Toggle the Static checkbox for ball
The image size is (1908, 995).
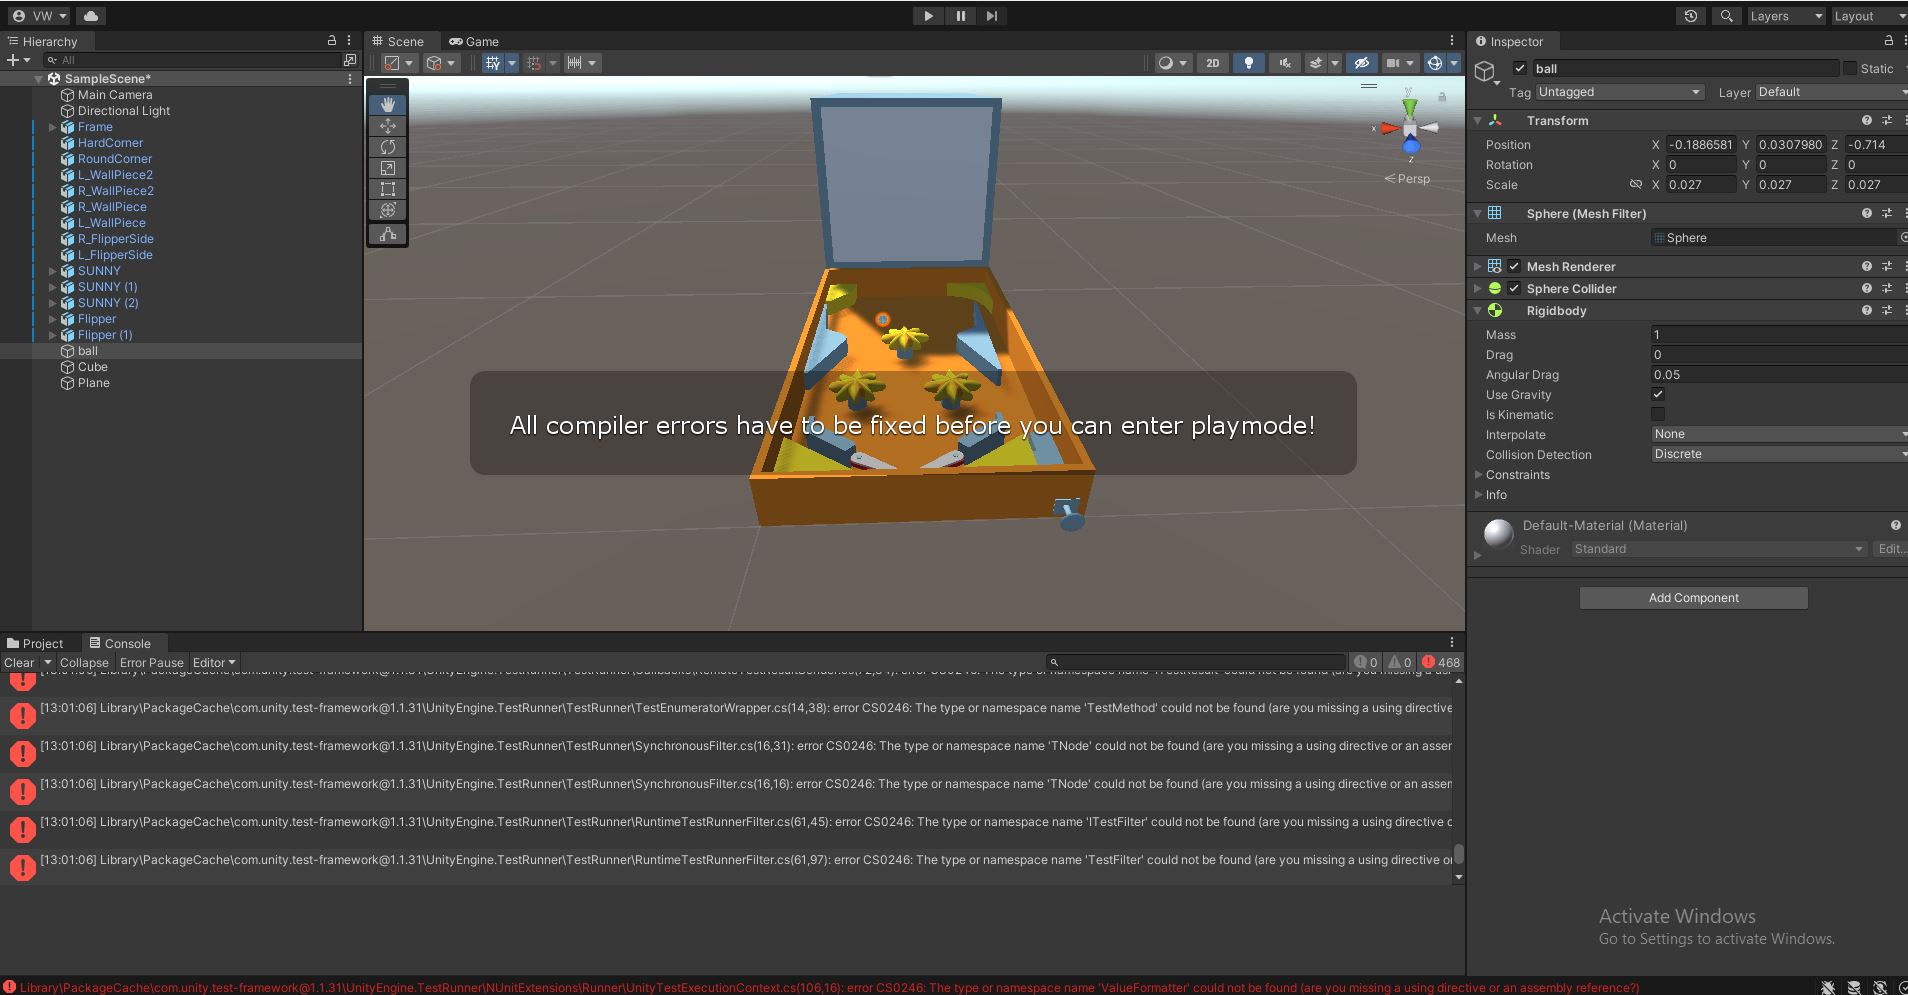tap(1850, 69)
